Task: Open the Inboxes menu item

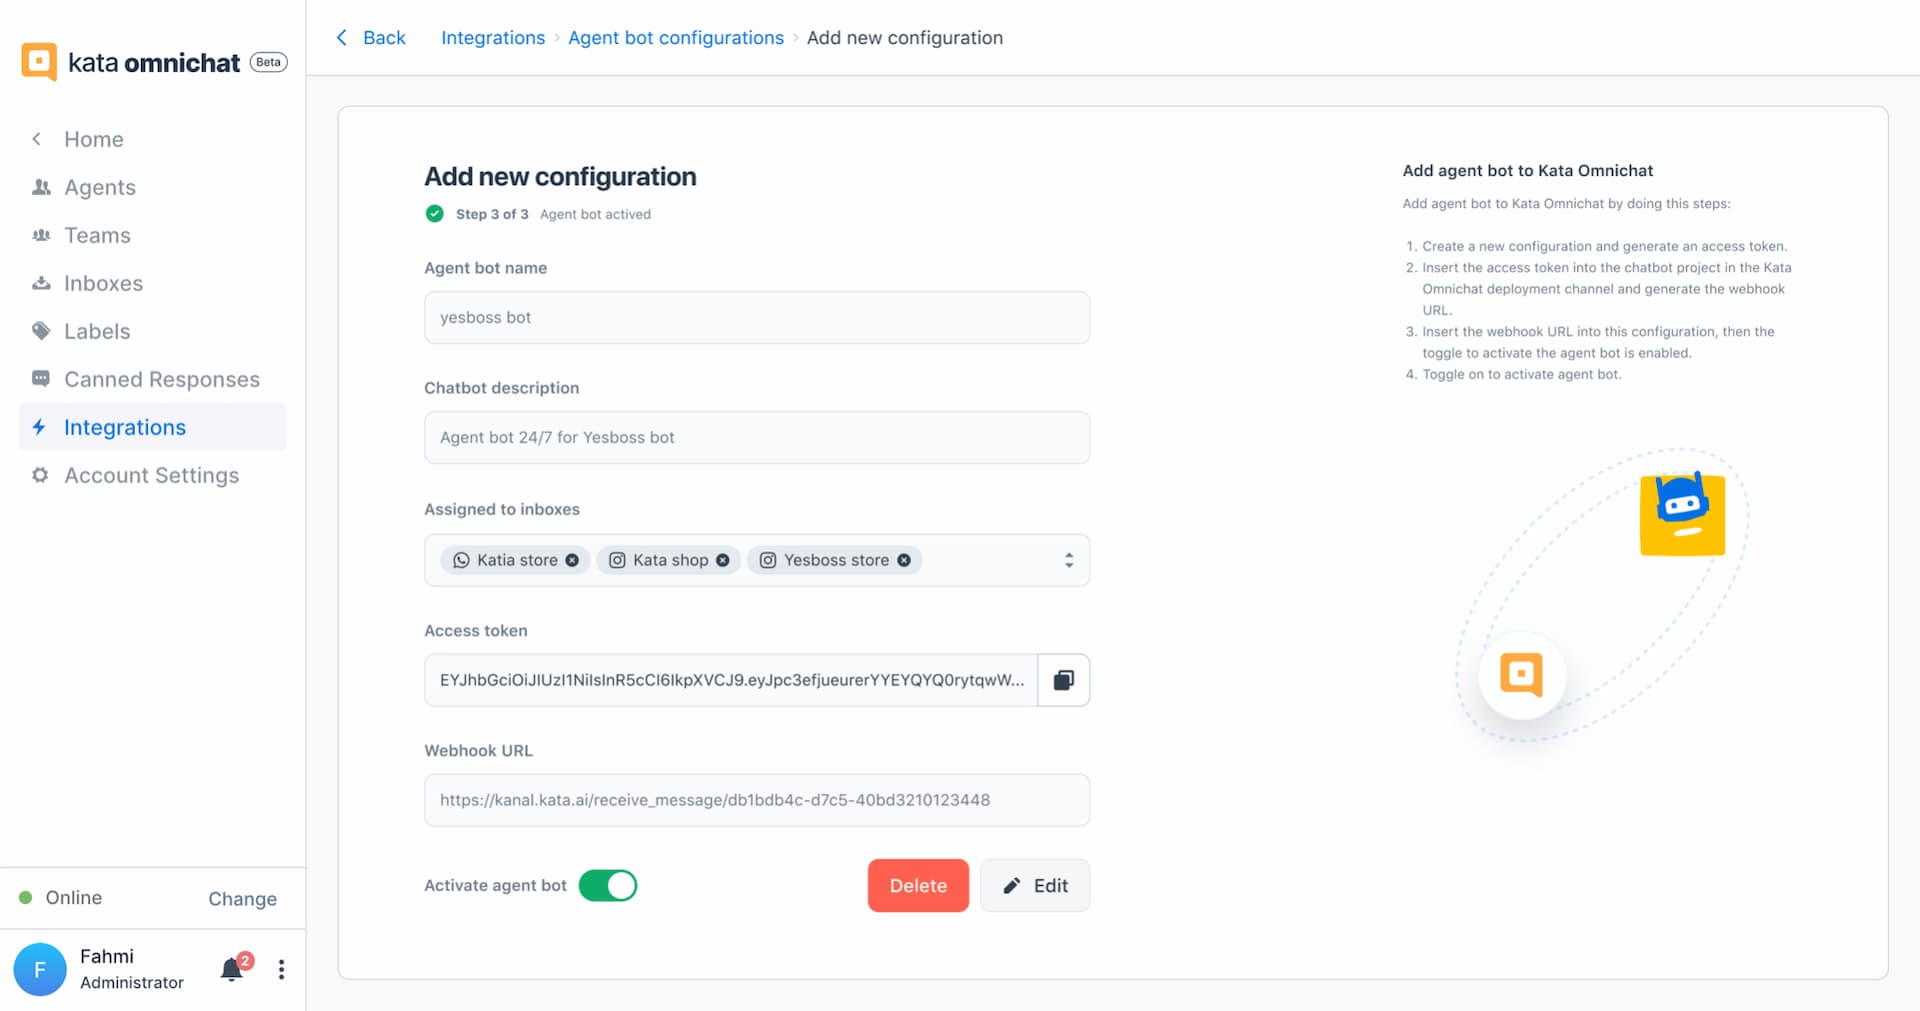Action: (103, 283)
